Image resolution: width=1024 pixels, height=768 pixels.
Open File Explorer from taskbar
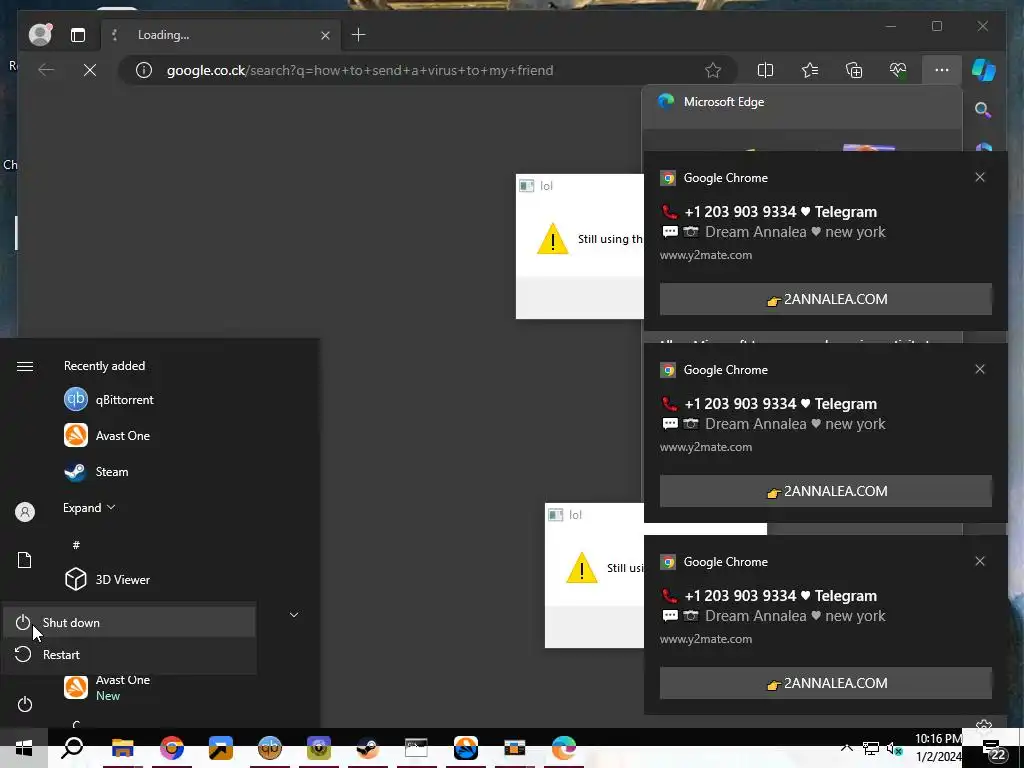tap(122, 748)
